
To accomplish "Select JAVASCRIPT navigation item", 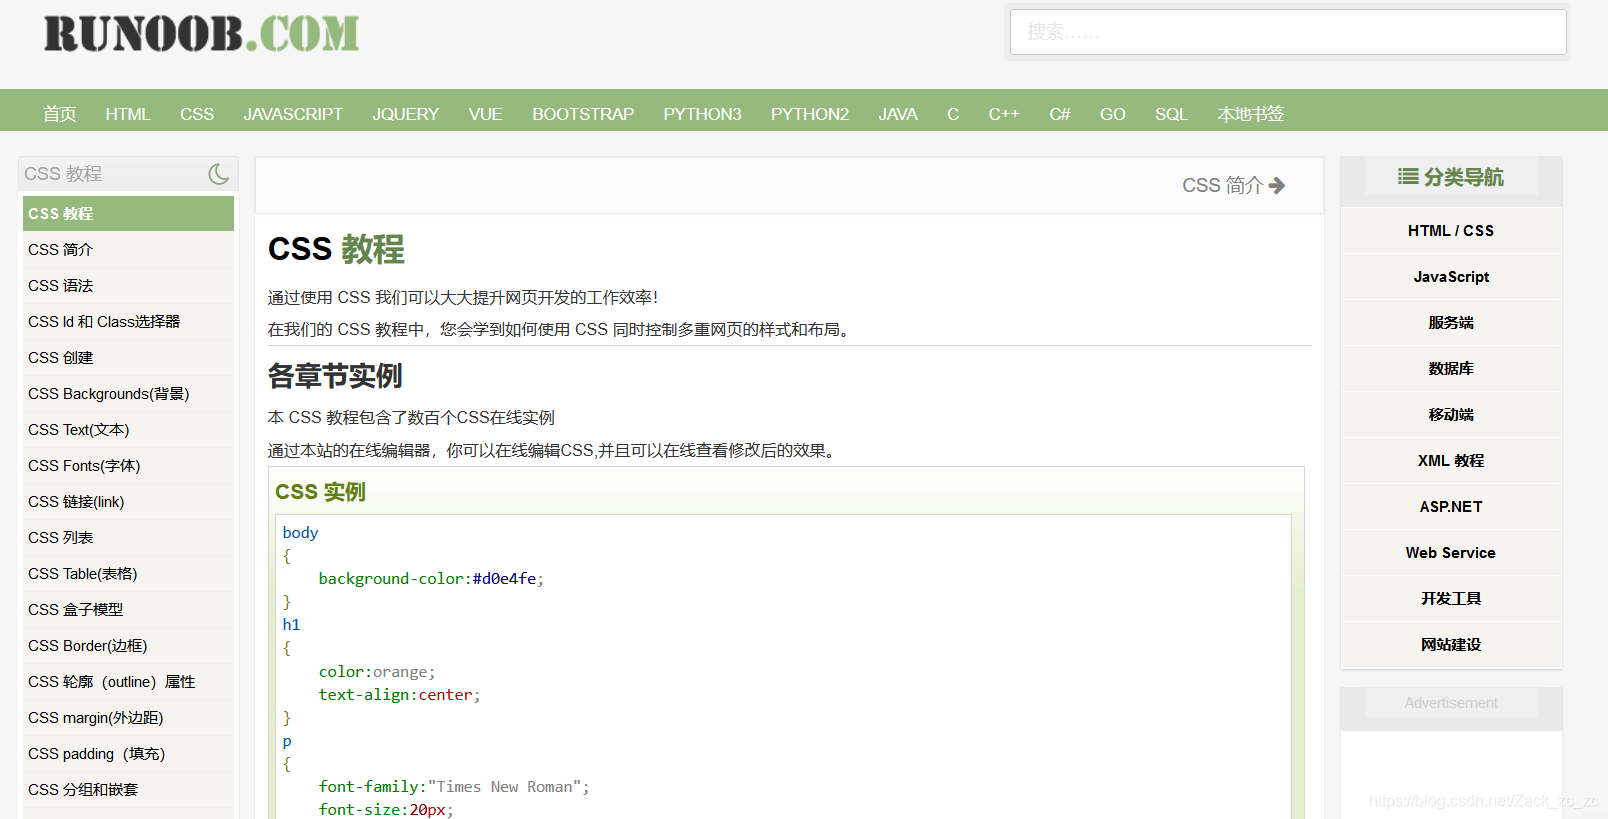I will coord(293,114).
